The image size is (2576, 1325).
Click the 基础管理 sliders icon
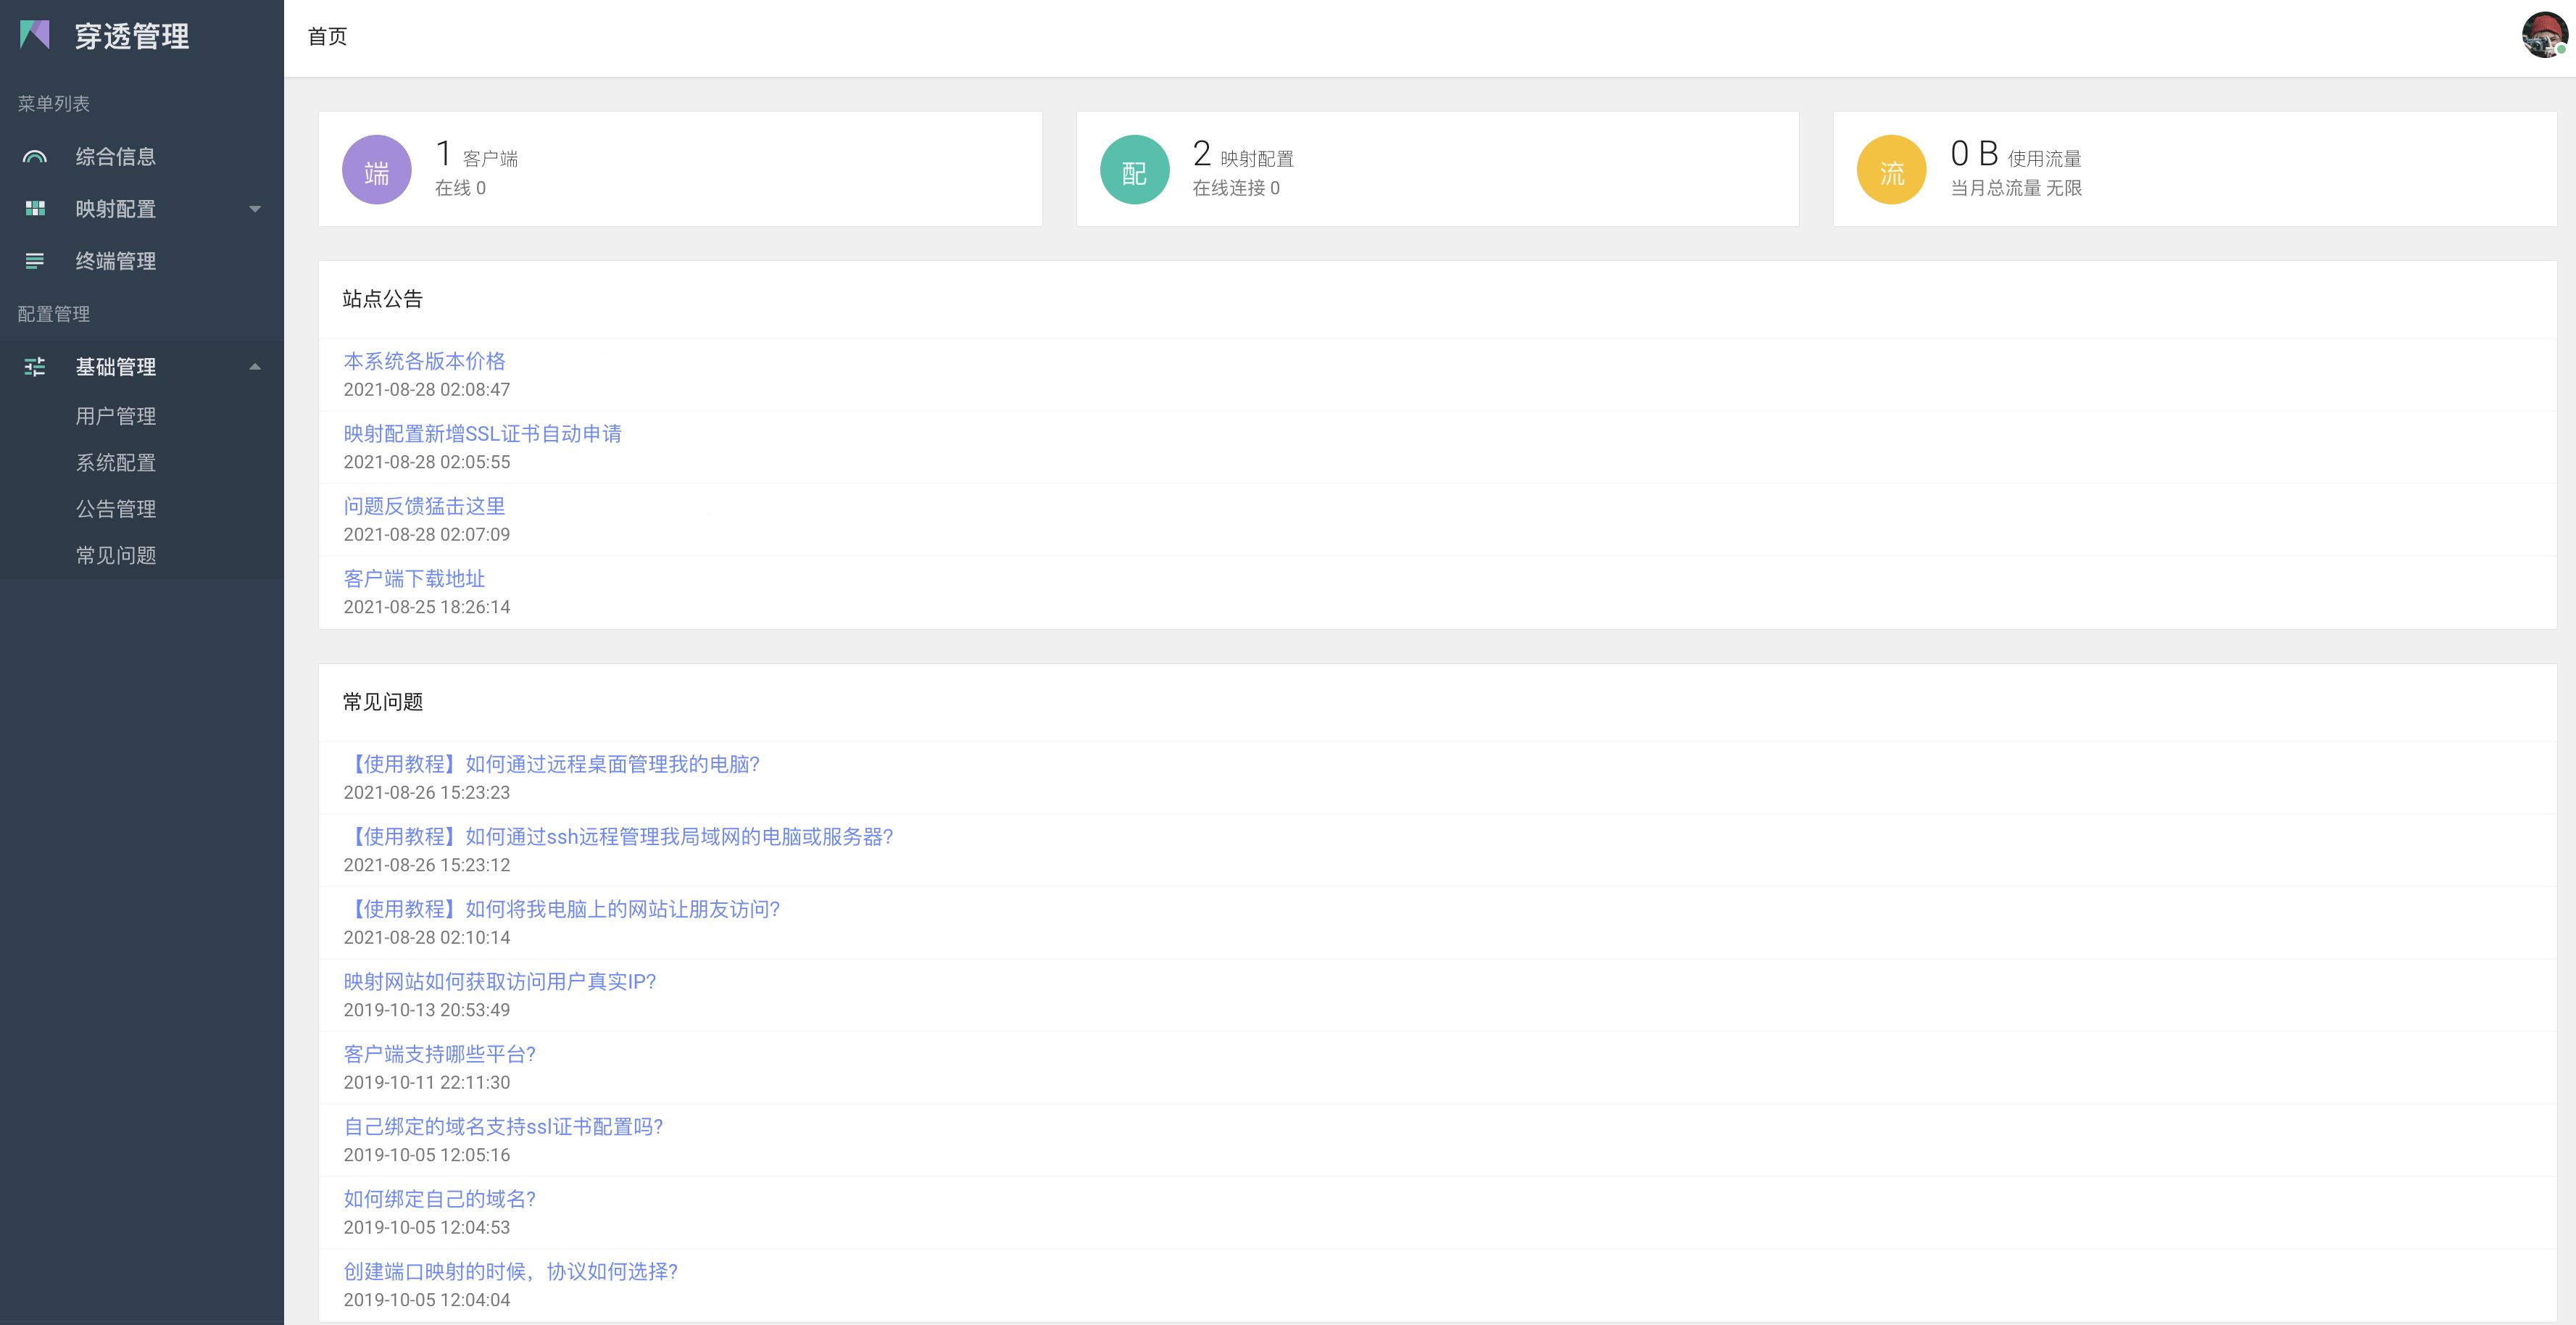35,367
